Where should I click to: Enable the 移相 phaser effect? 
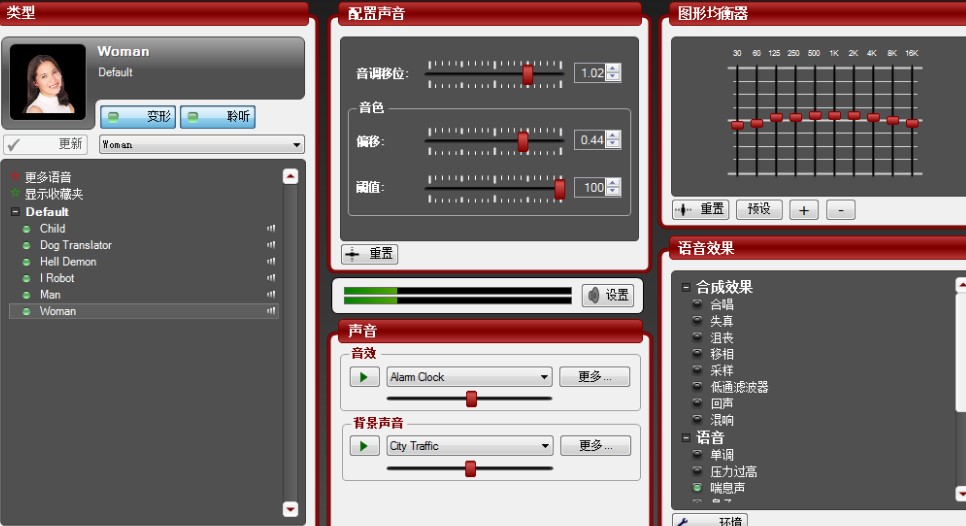697,354
